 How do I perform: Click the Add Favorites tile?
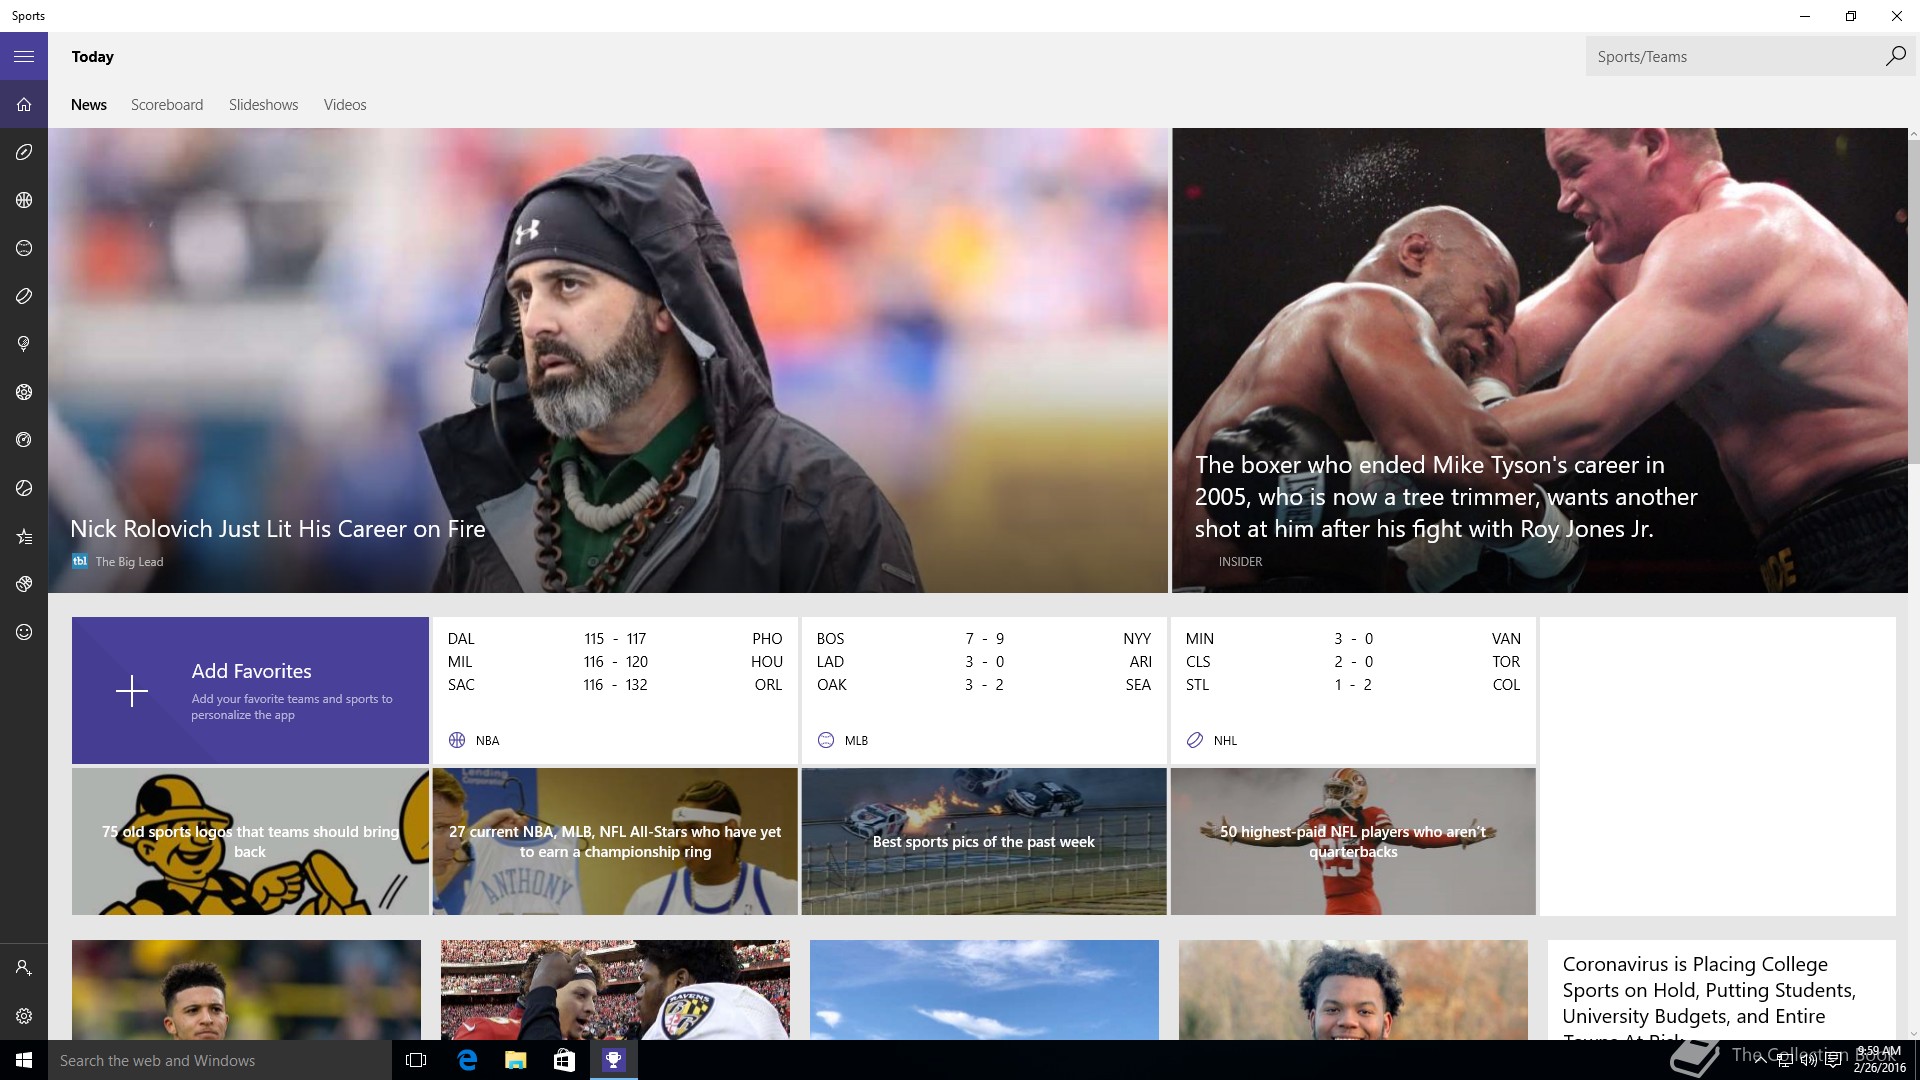[250, 690]
